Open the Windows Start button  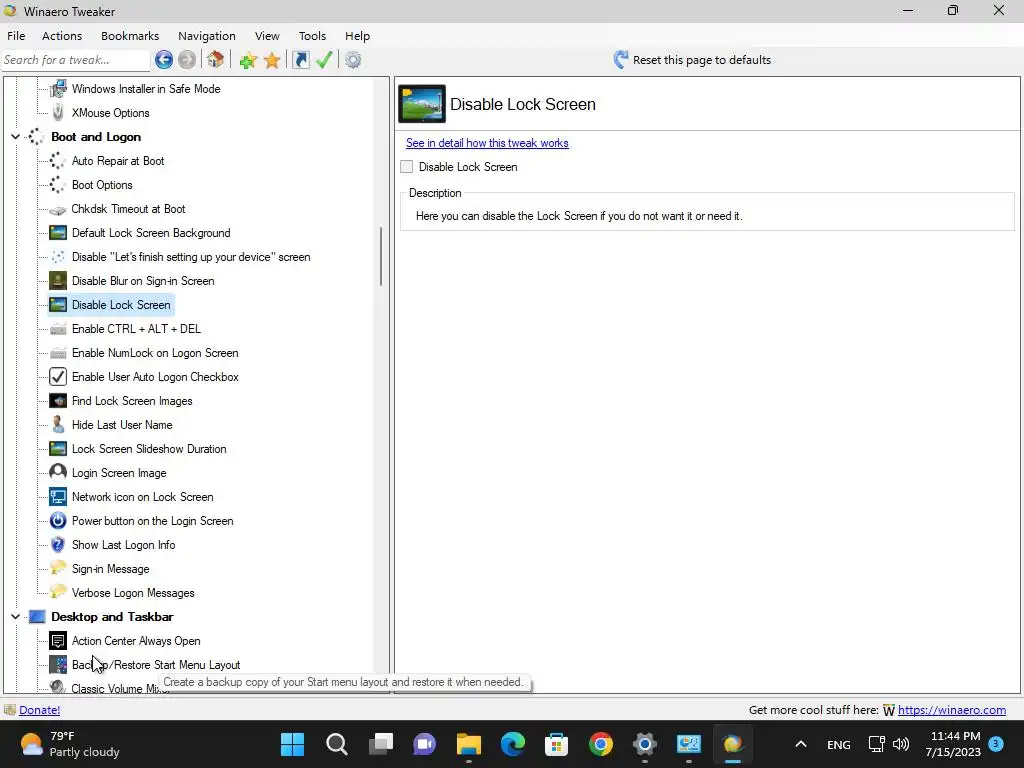(x=293, y=744)
